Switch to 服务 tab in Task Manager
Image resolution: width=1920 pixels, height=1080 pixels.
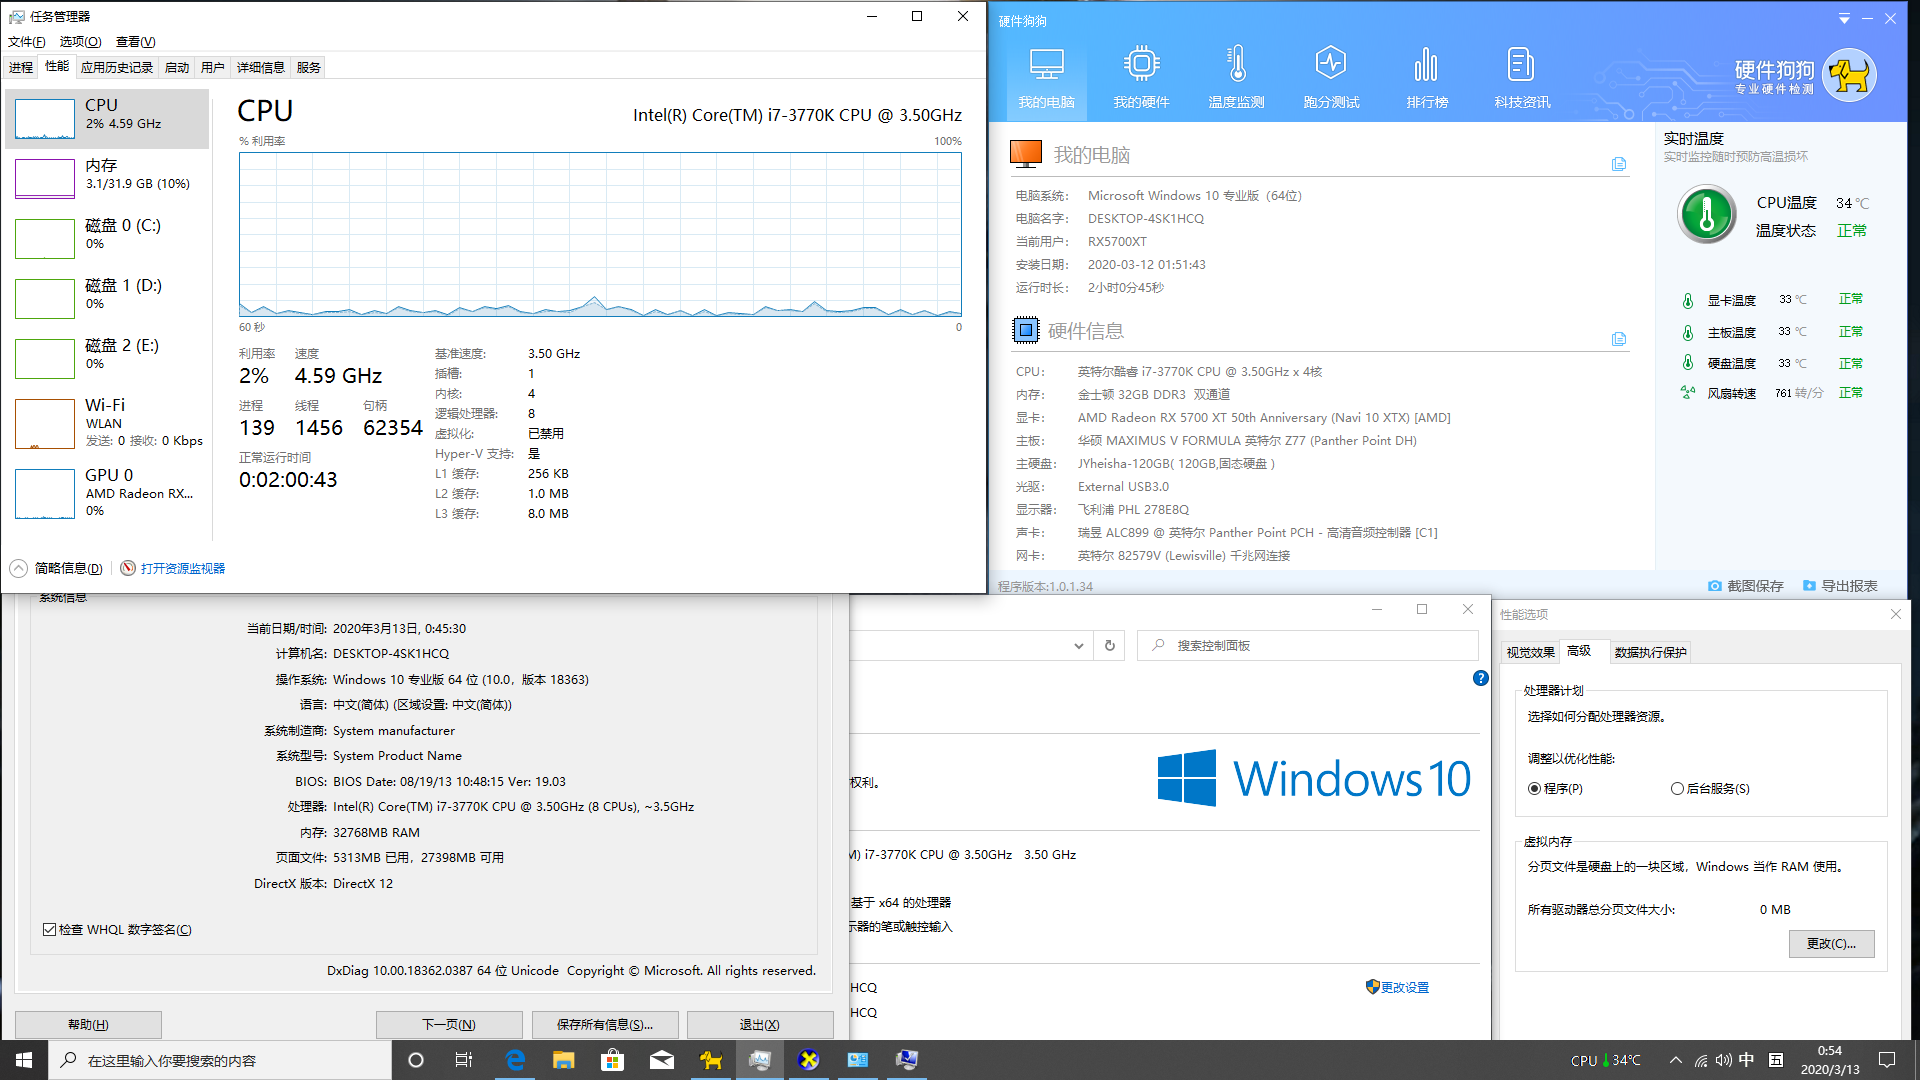[309, 68]
